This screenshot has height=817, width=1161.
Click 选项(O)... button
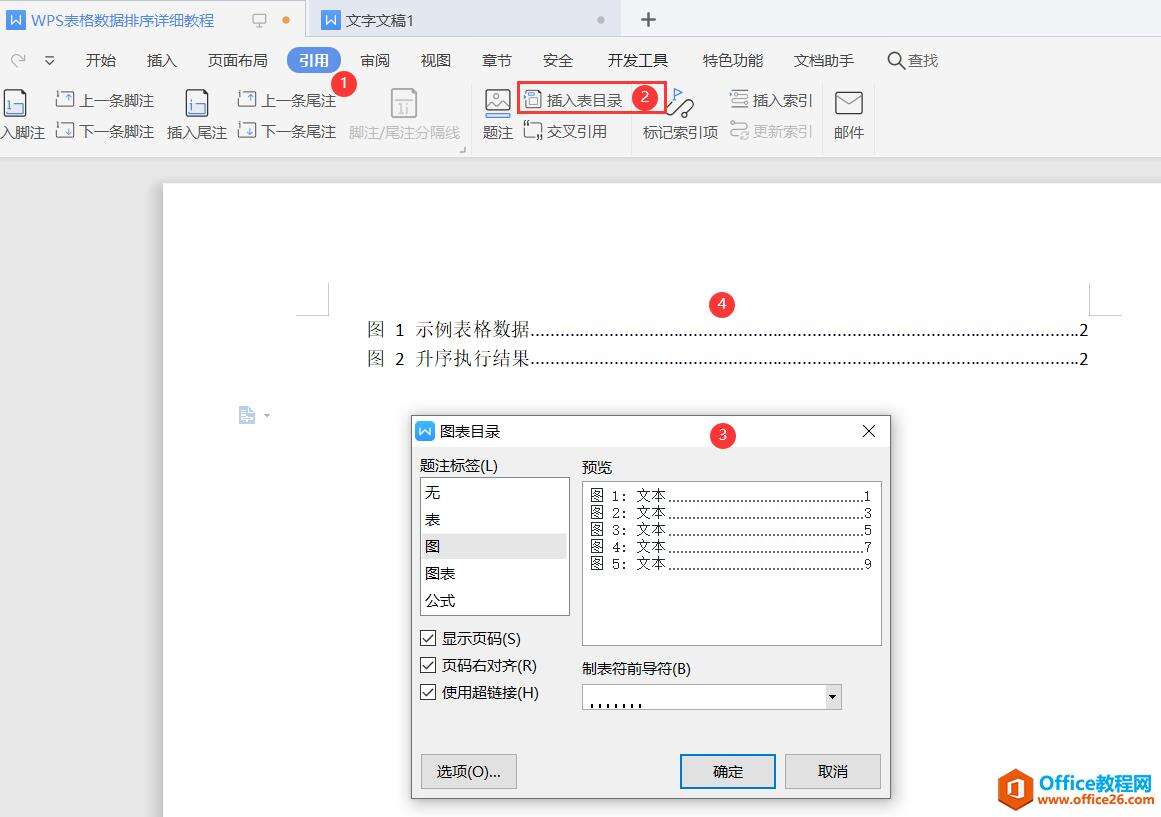click(x=468, y=772)
